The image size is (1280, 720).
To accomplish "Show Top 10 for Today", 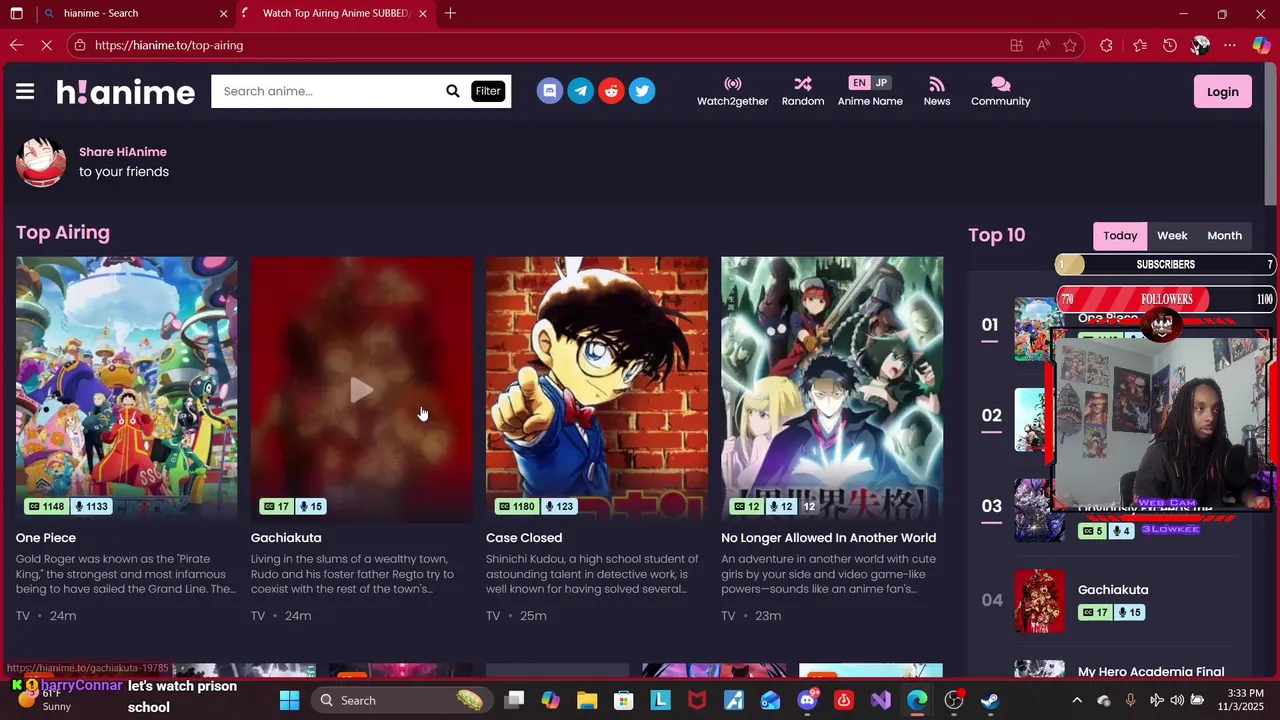I will 1120,236.
